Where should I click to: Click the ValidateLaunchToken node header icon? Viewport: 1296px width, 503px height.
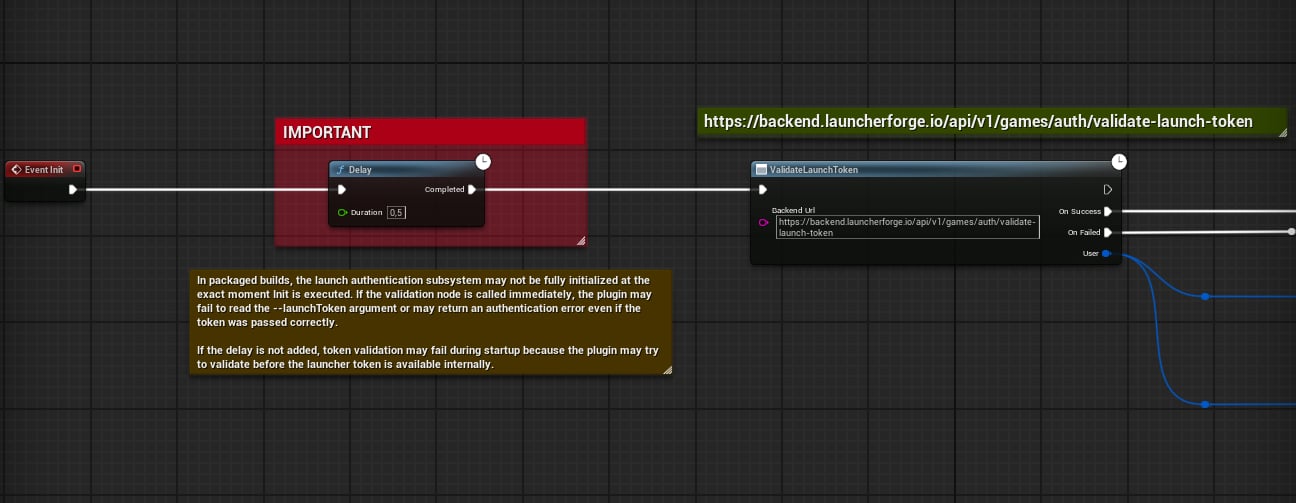click(x=761, y=170)
